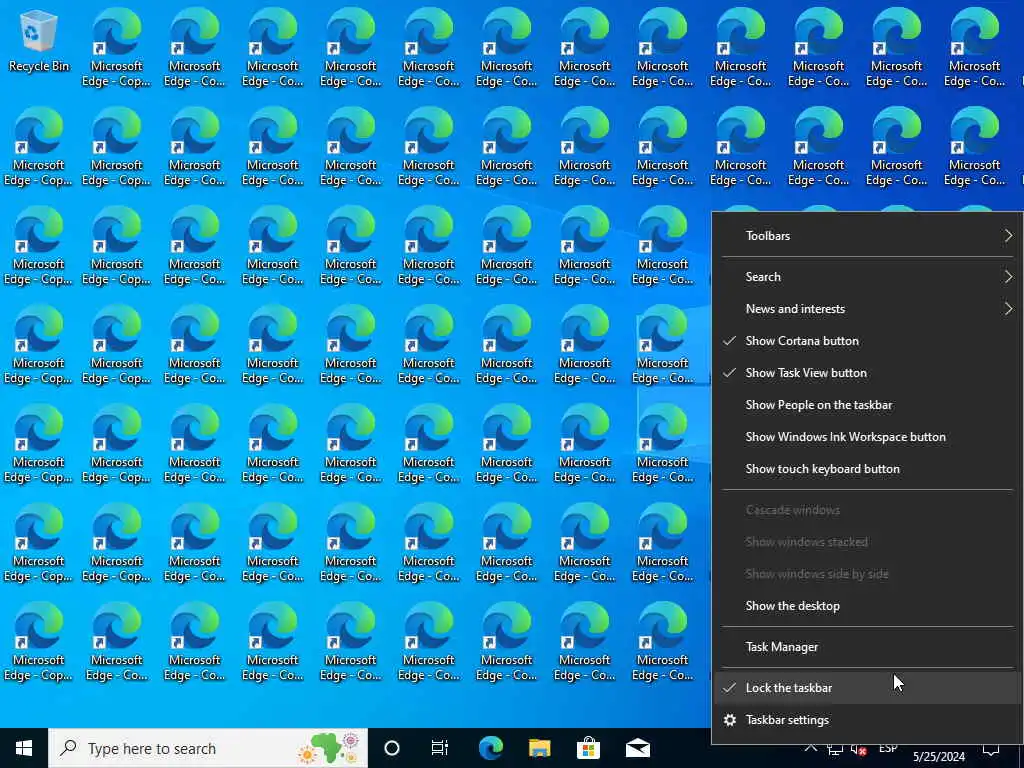
Task: Open File Explorer from the taskbar
Action: [x=539, y=748]
